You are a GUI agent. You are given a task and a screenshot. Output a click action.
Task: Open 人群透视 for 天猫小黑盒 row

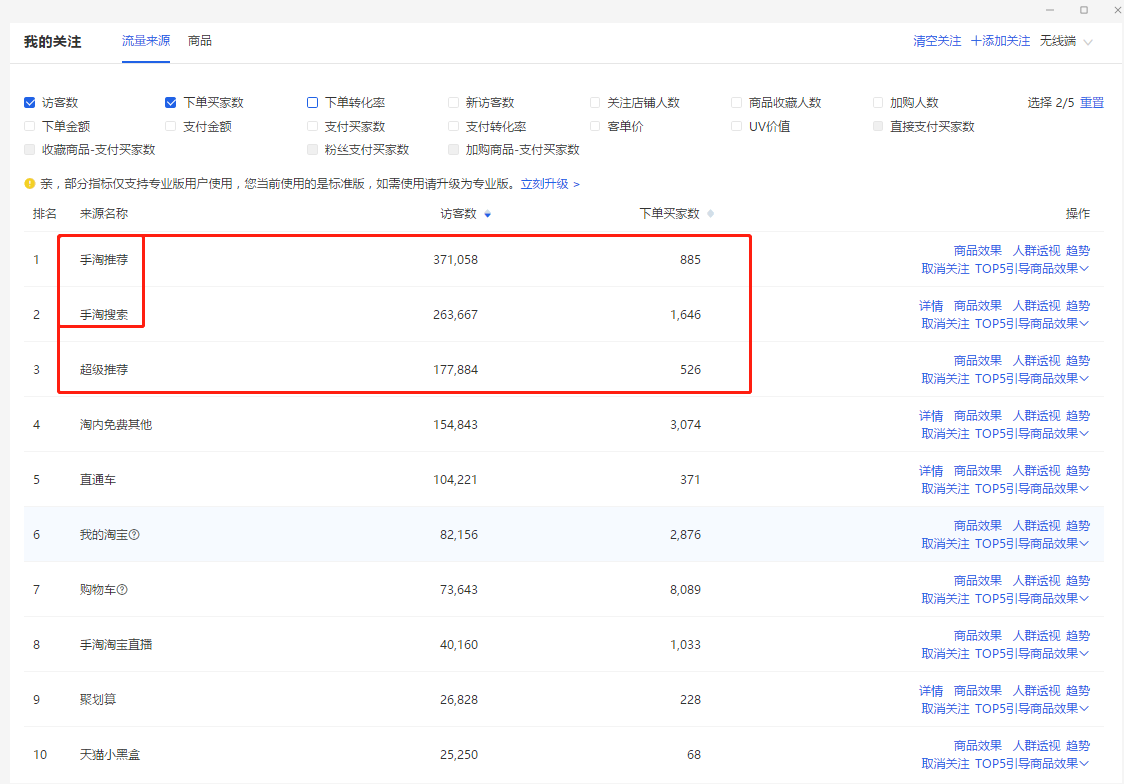point(1036,745)
